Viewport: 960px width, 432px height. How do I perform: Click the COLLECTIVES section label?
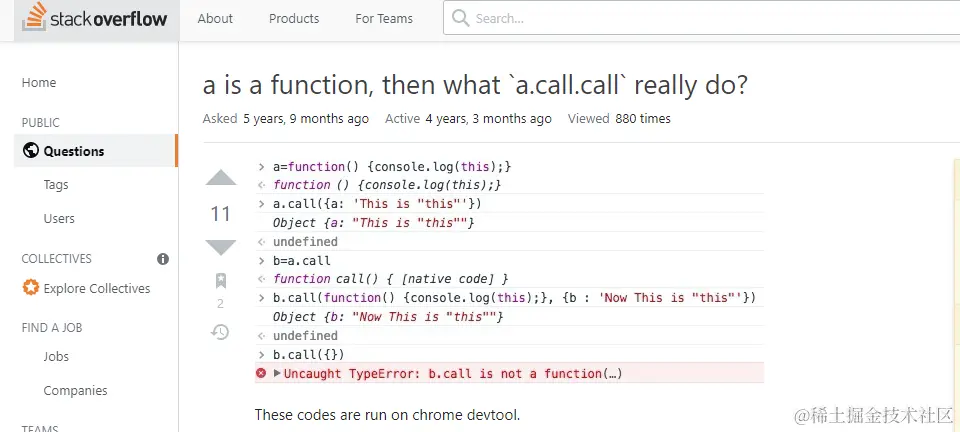pyautogui.click(x=56, y=259)
